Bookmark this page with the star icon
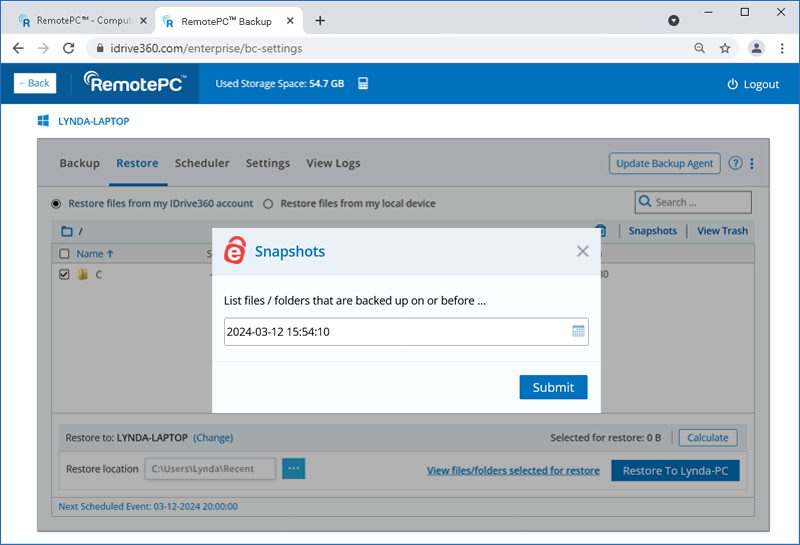 click(x=725, y=48)
